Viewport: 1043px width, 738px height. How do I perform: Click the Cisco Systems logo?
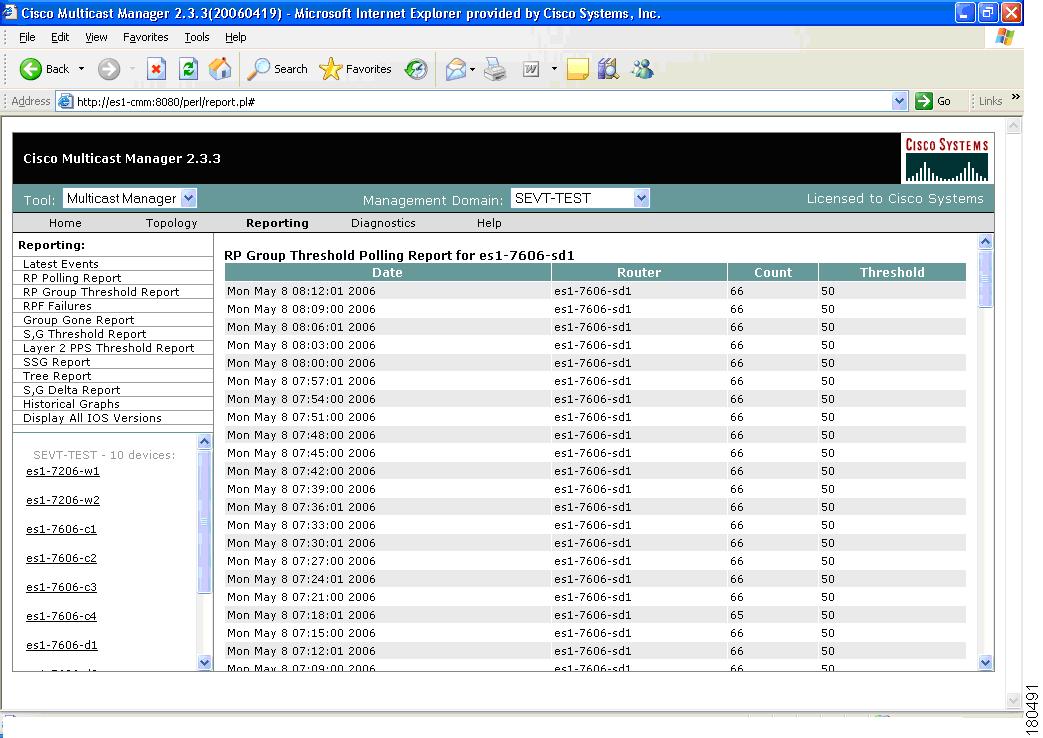pos(947,159)
